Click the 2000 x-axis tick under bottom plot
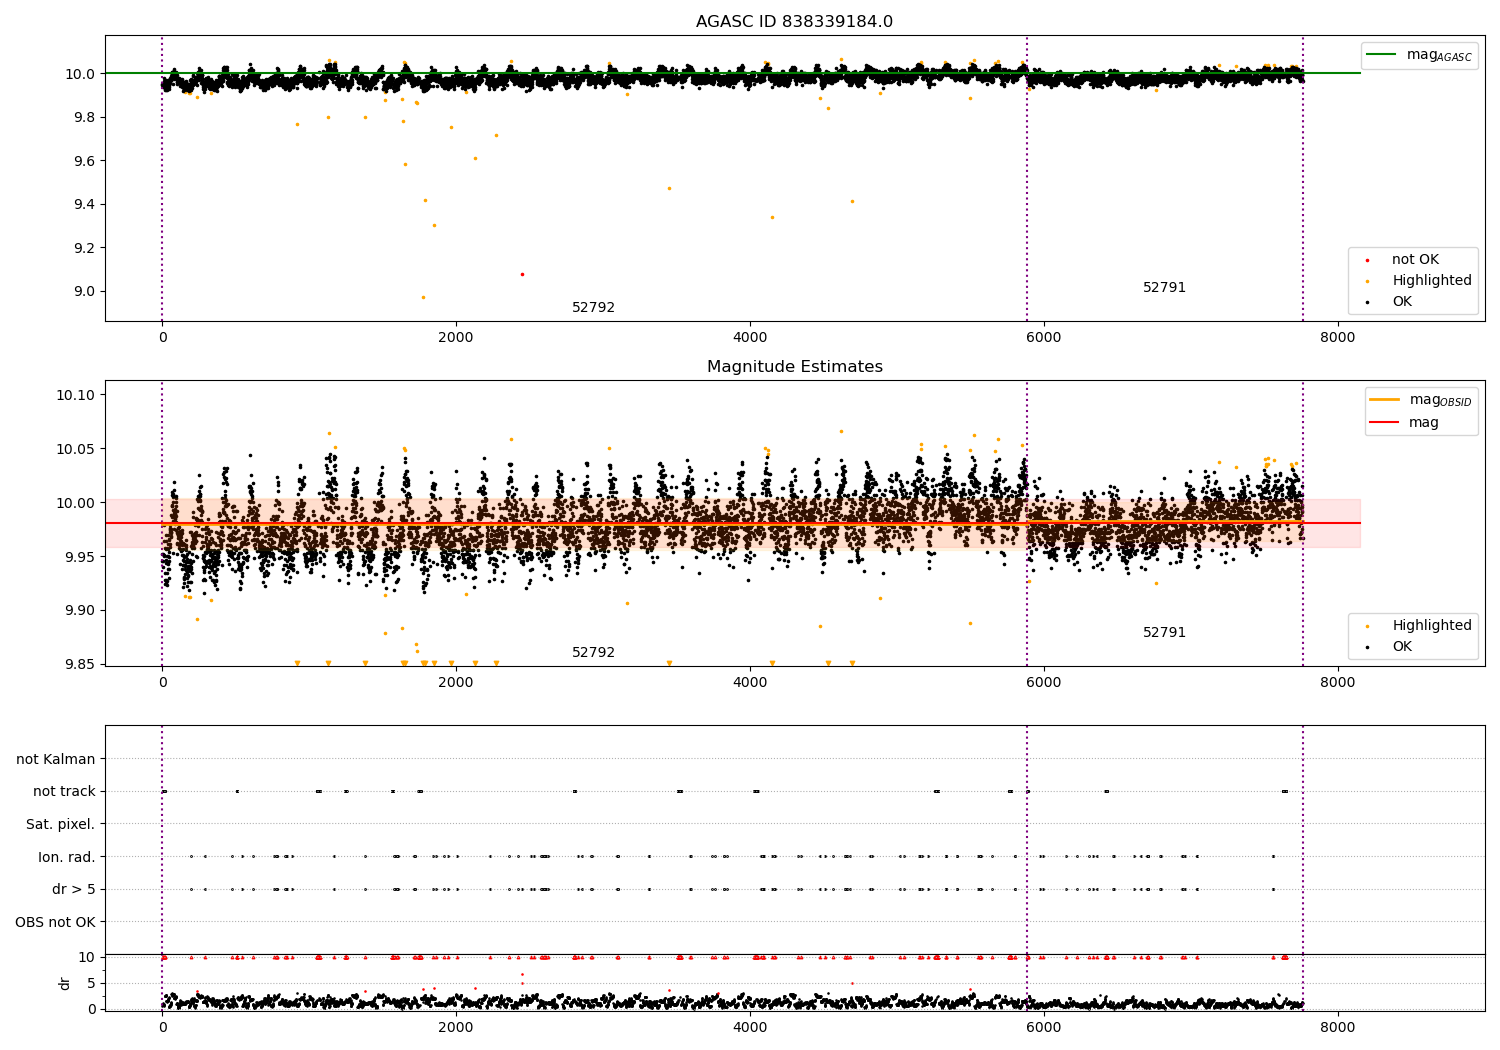Image resolution: width=1500 pixels, height=1050 pixels. 456,1027
